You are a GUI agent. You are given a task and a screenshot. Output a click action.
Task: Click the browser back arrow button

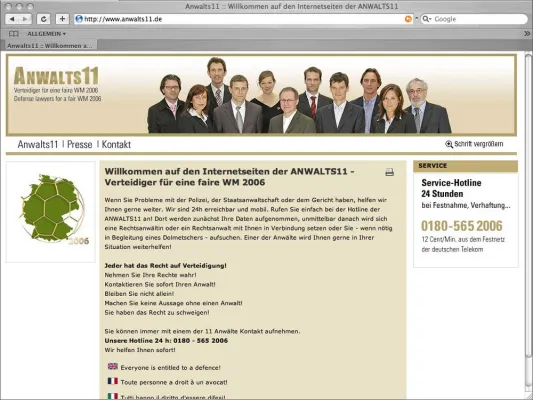(12, 19)
